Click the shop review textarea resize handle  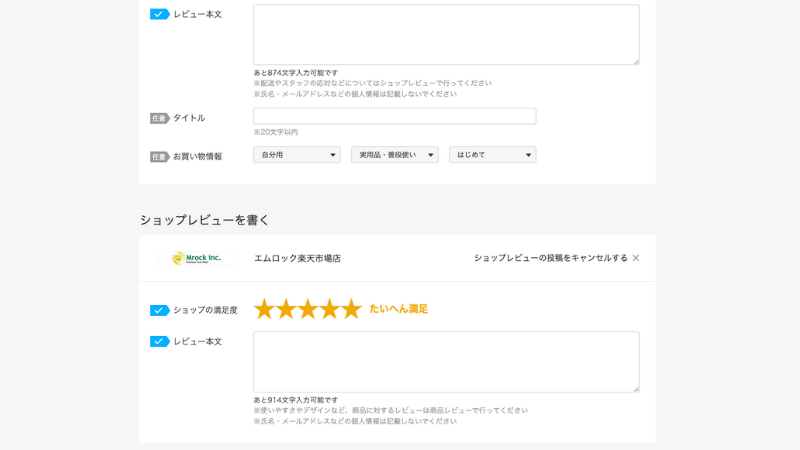tap(636, 389)
